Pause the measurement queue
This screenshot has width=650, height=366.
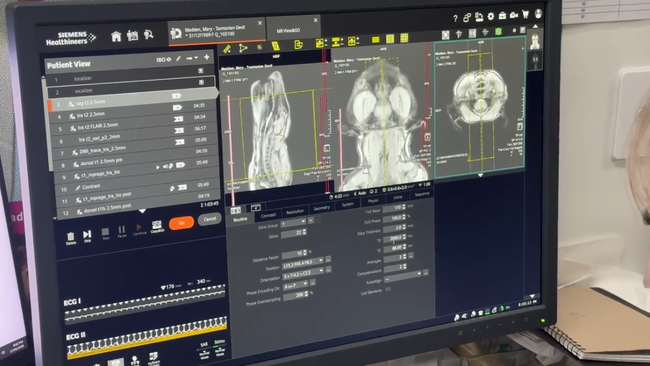tap(122, 231)
